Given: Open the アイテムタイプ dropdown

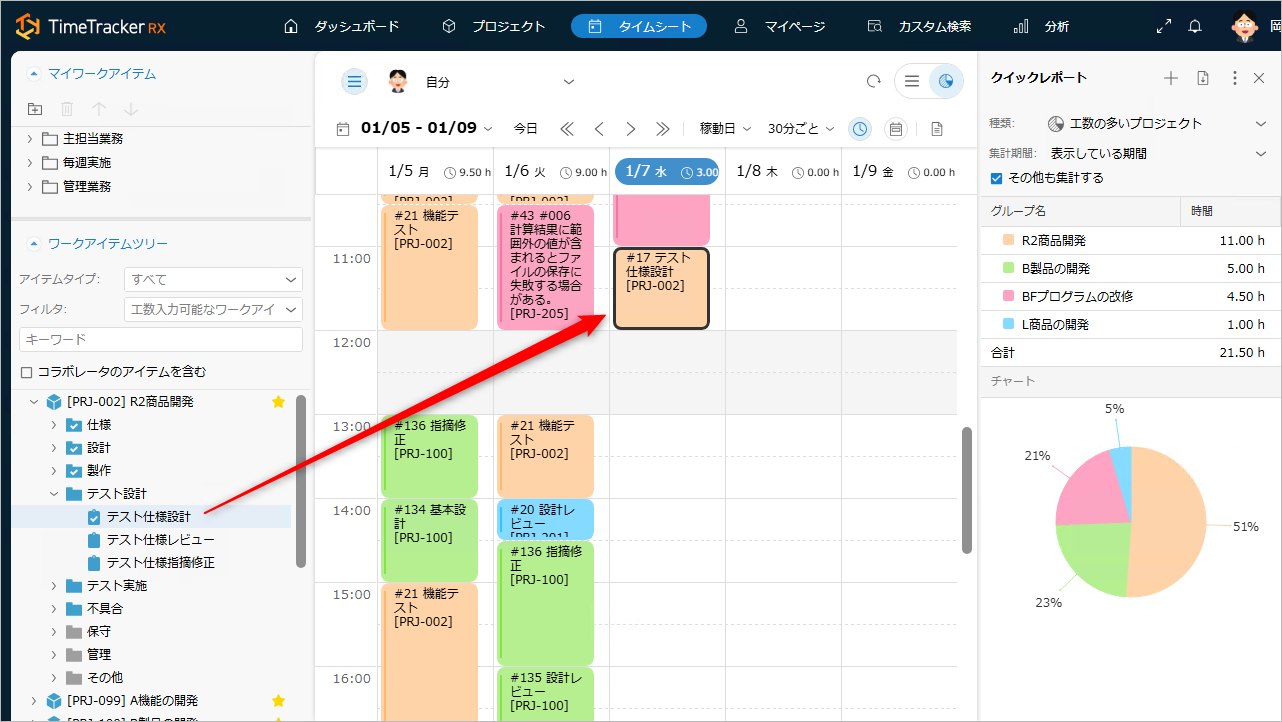Looking at the screenshot, I should click(x=213, y=280).
